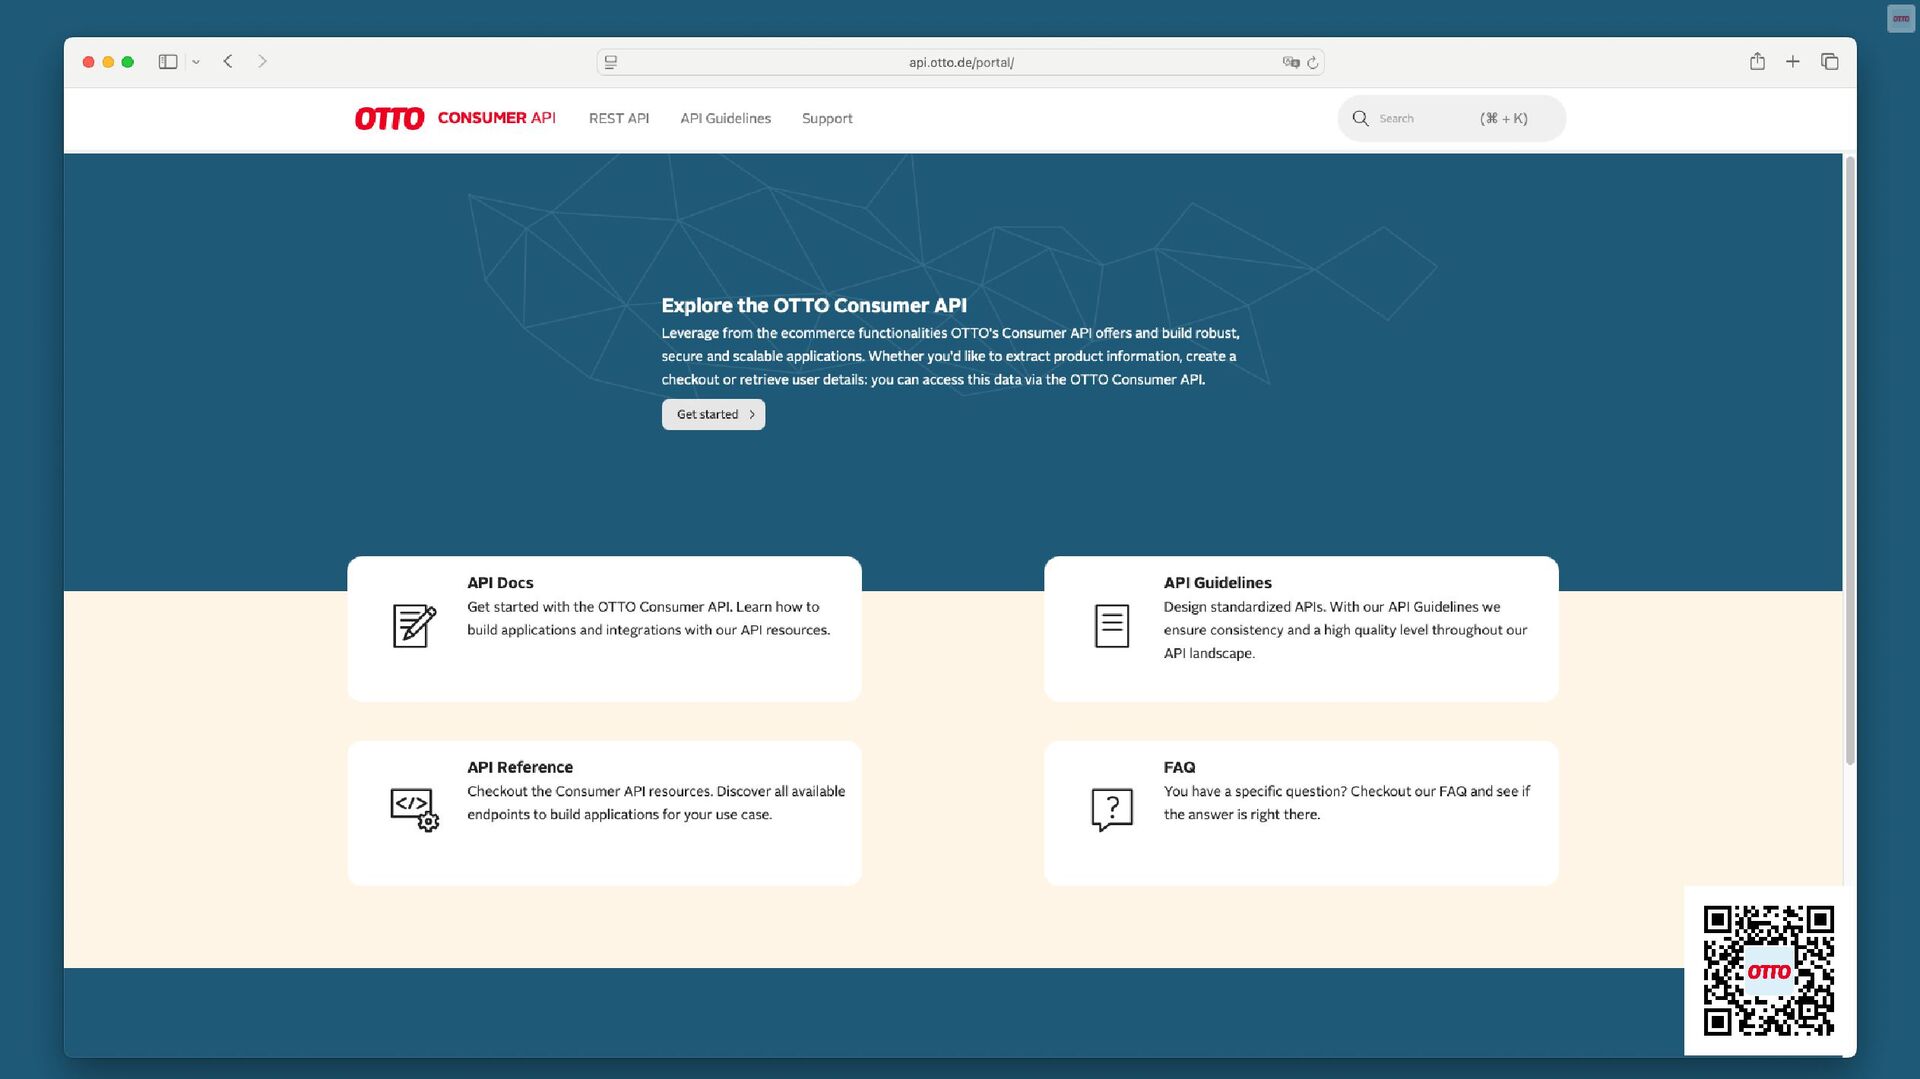Open the FAQ card title

pos(1179,767)
